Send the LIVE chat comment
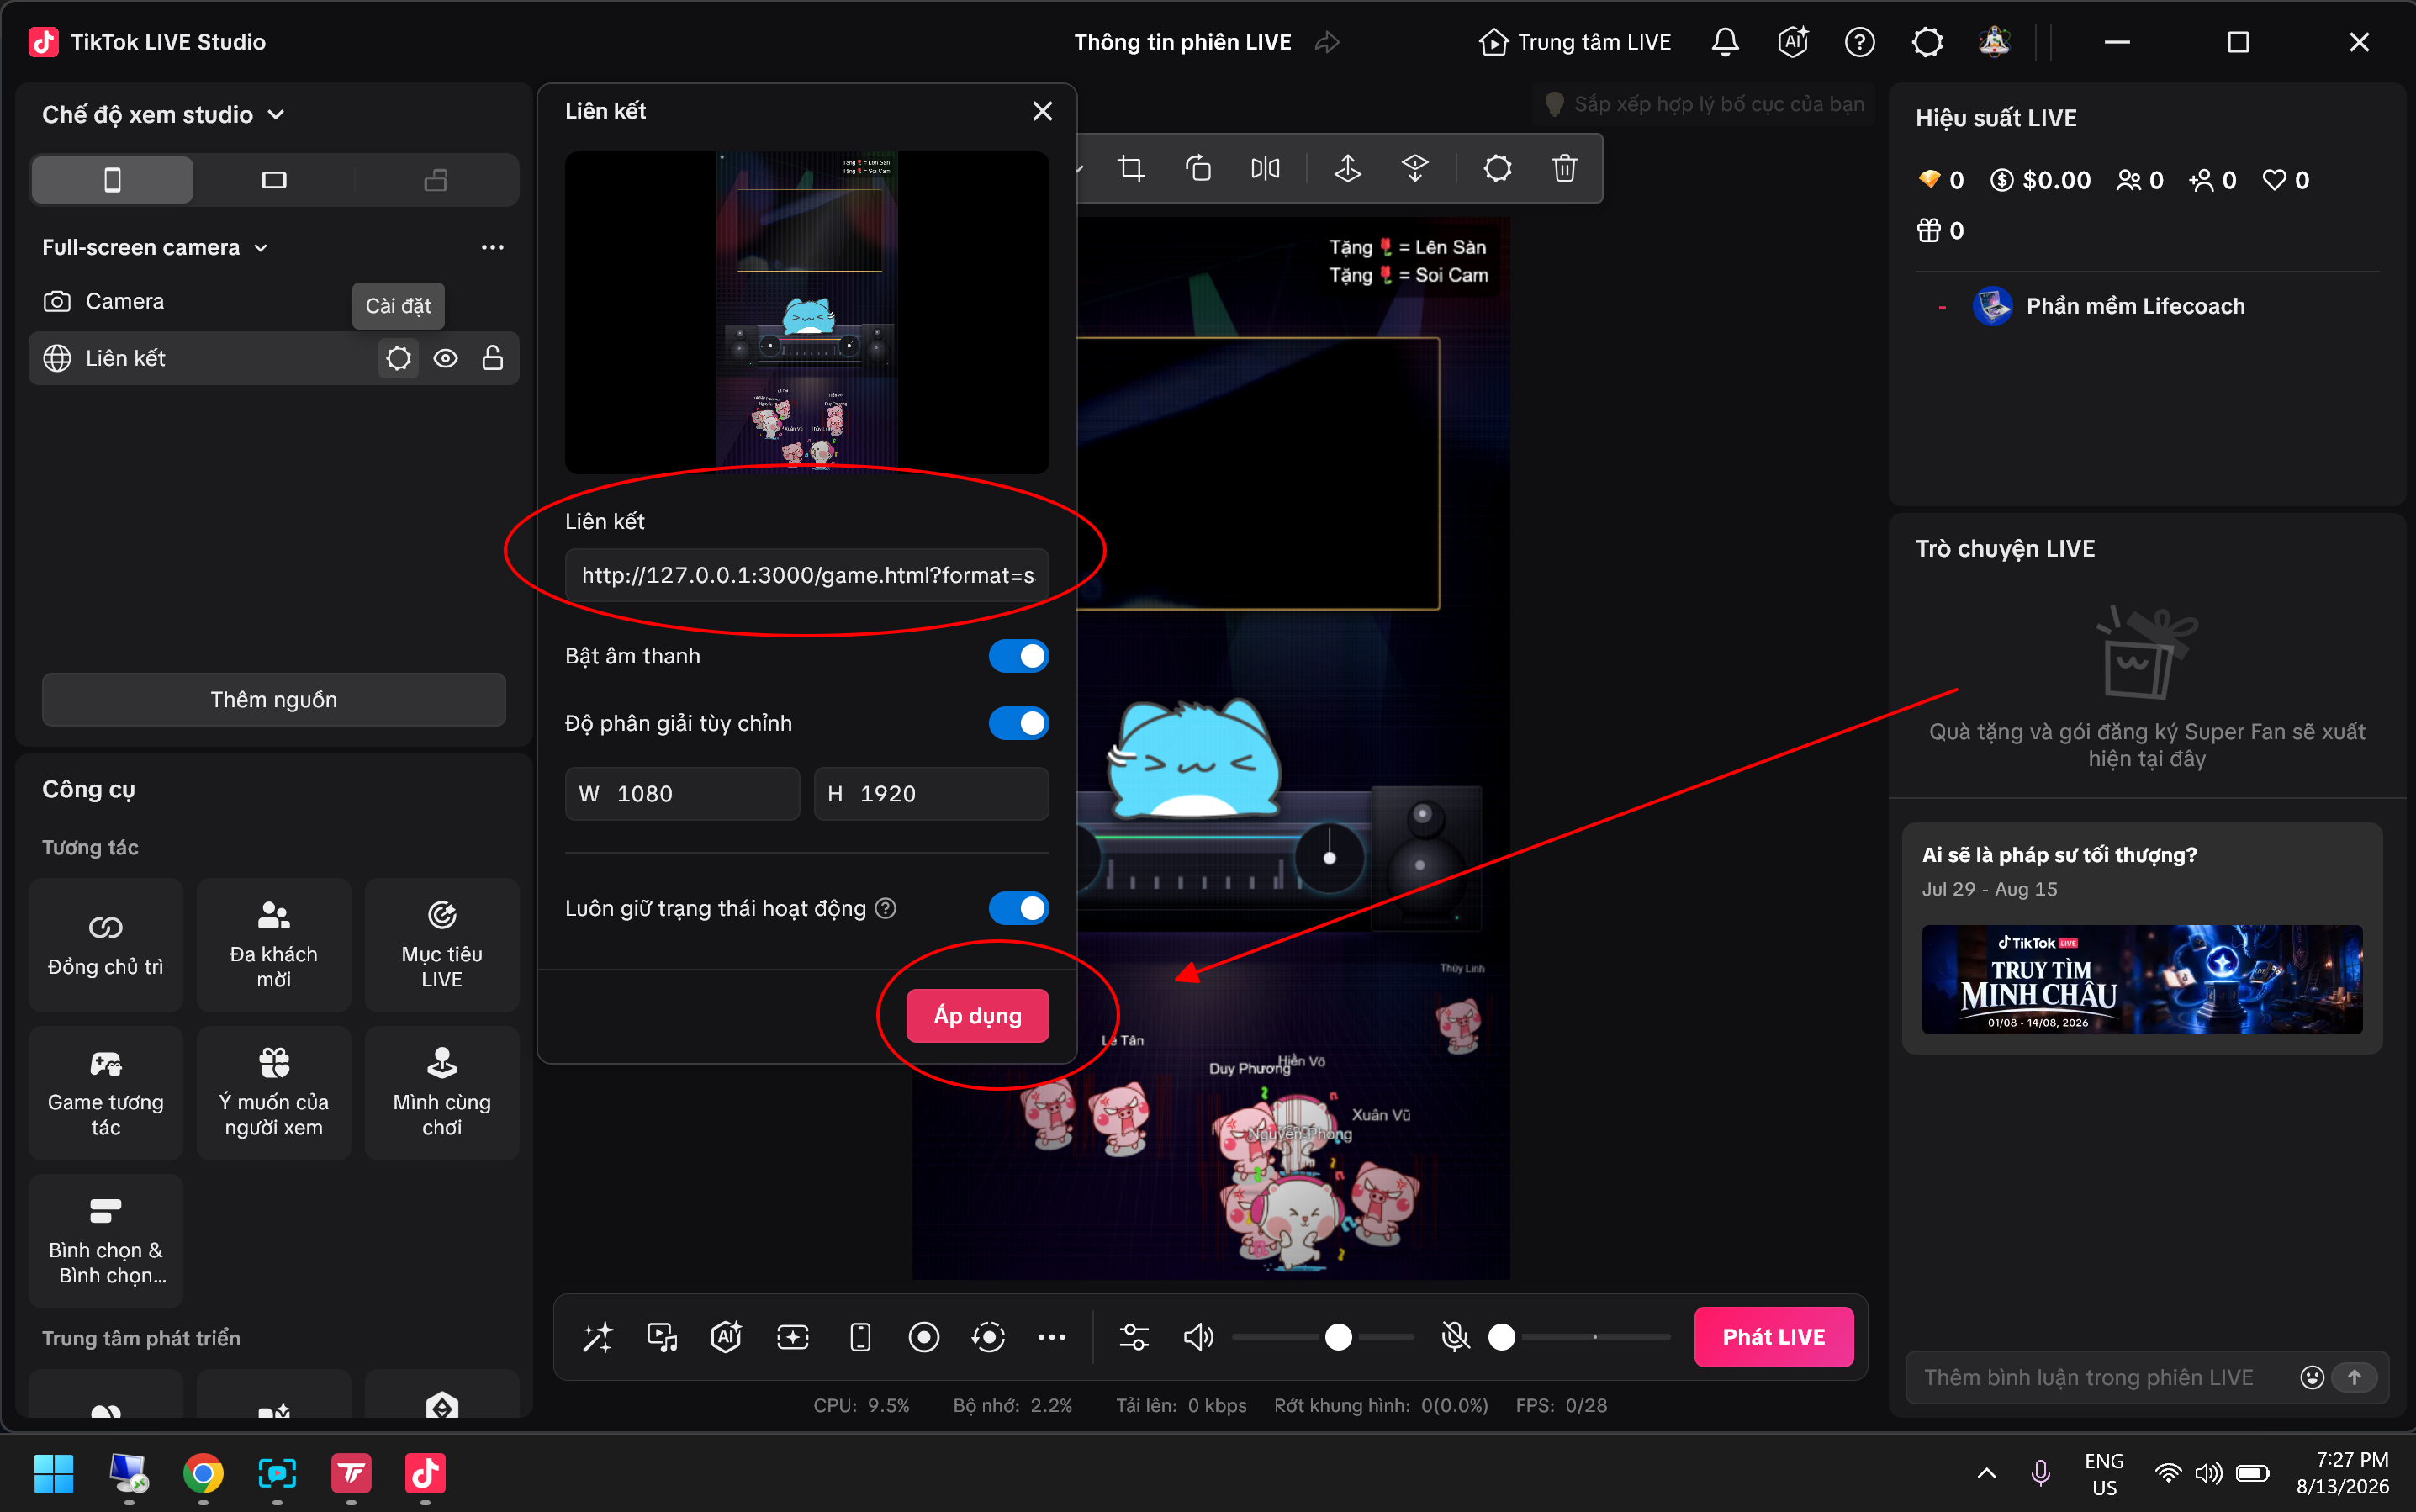 2355,1378
